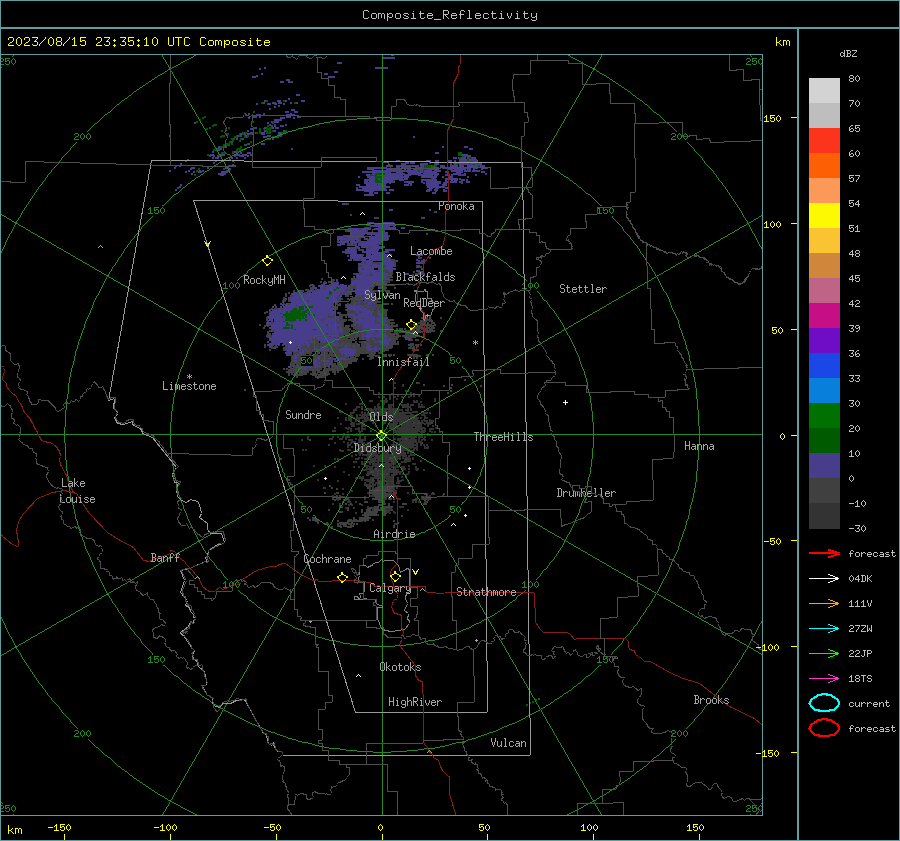Click the ThreeHills label on map
Viewport: 900px width, 841px height.
(x=503, y=437)
